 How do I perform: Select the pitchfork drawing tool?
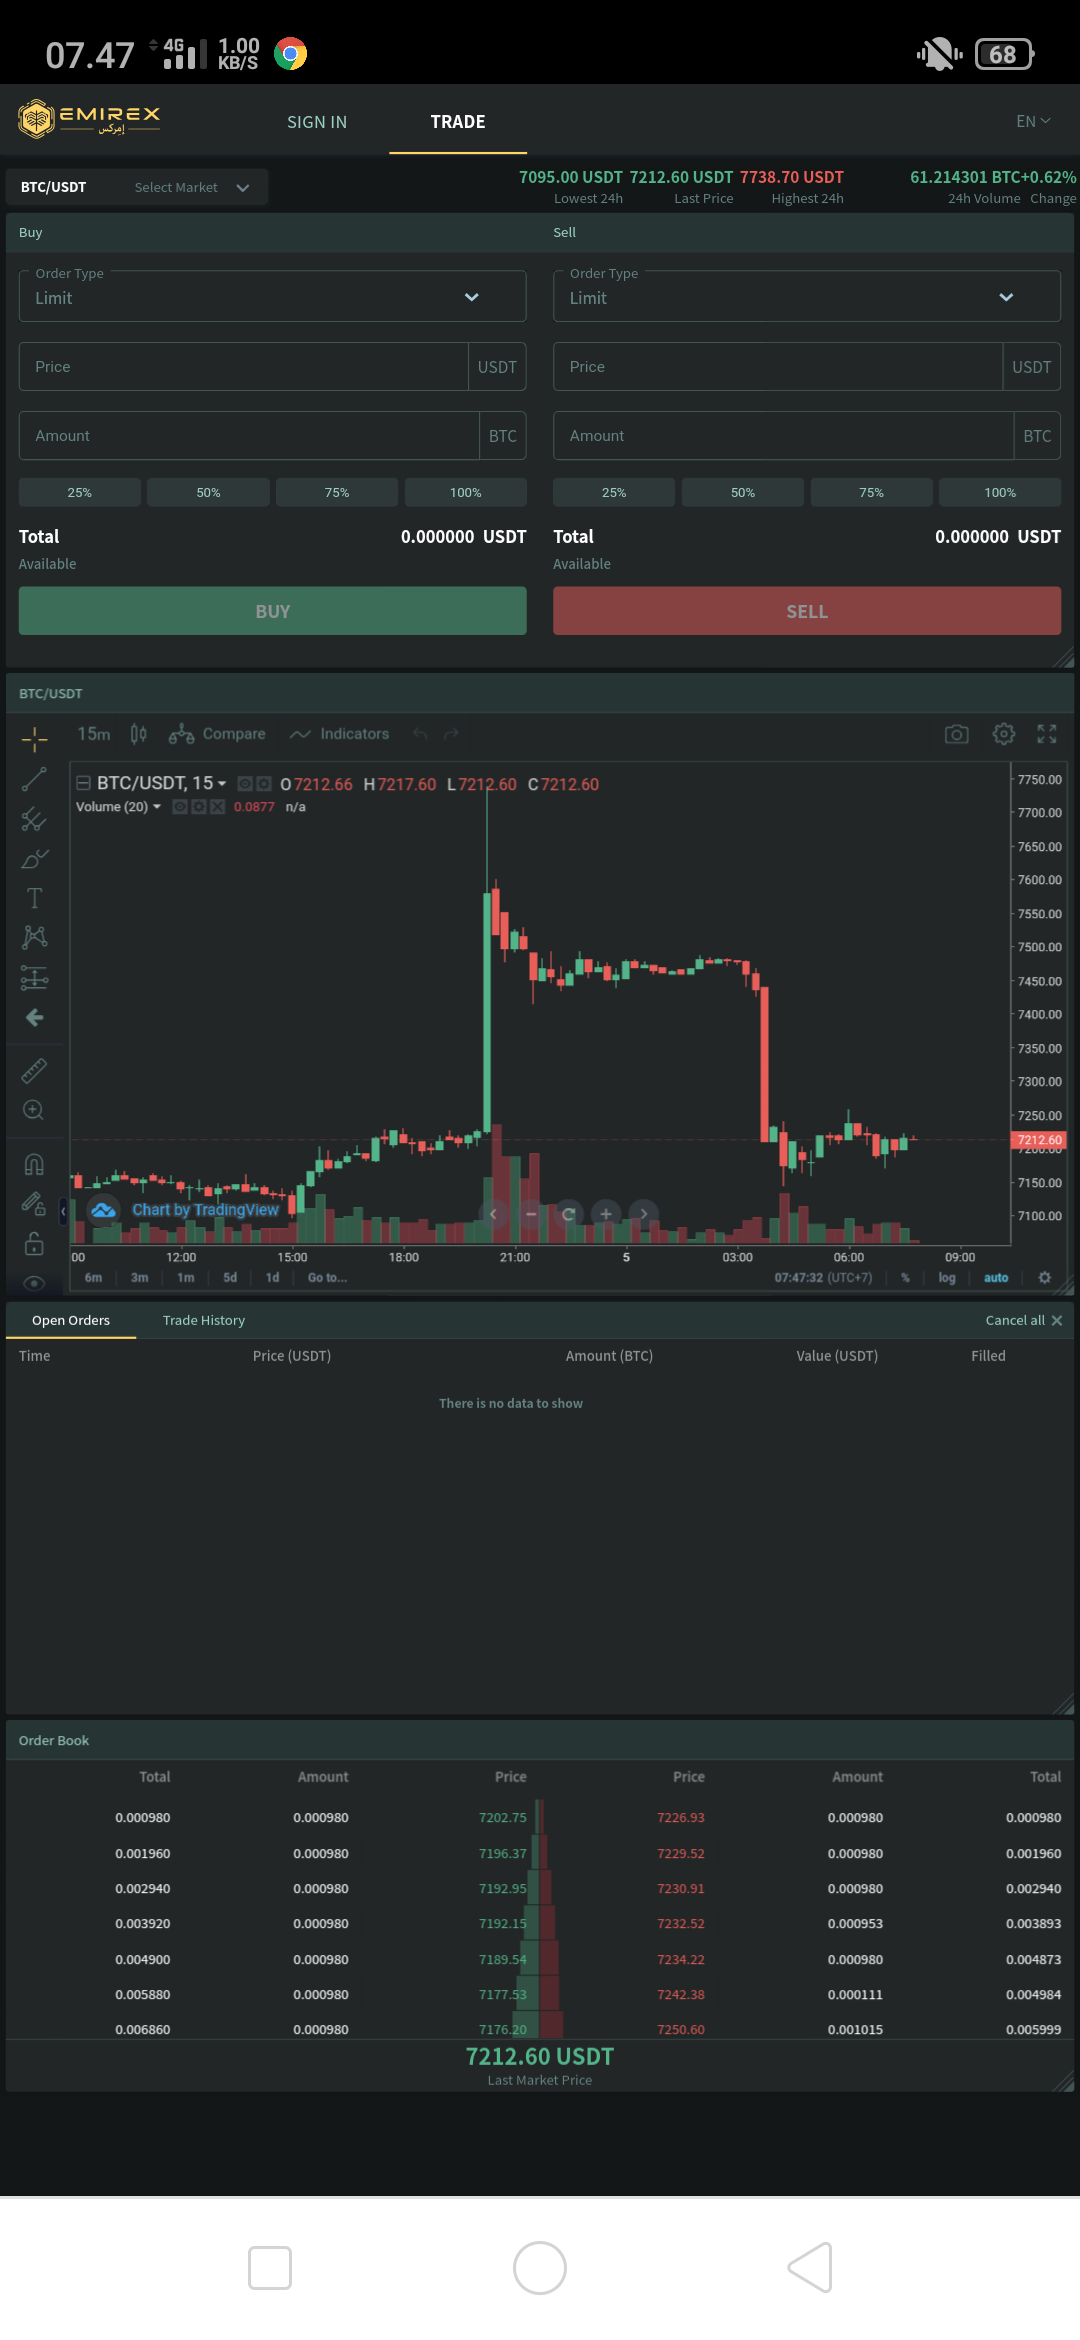click(x=34, y=819)
